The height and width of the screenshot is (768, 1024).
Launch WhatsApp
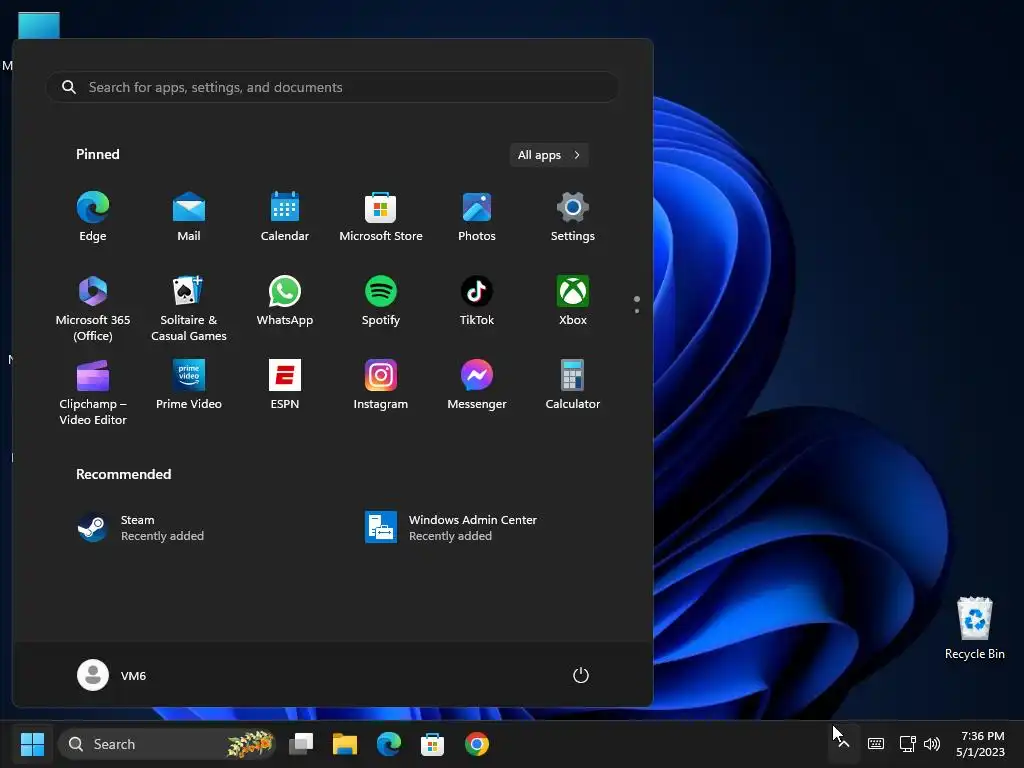click(285, 301)
